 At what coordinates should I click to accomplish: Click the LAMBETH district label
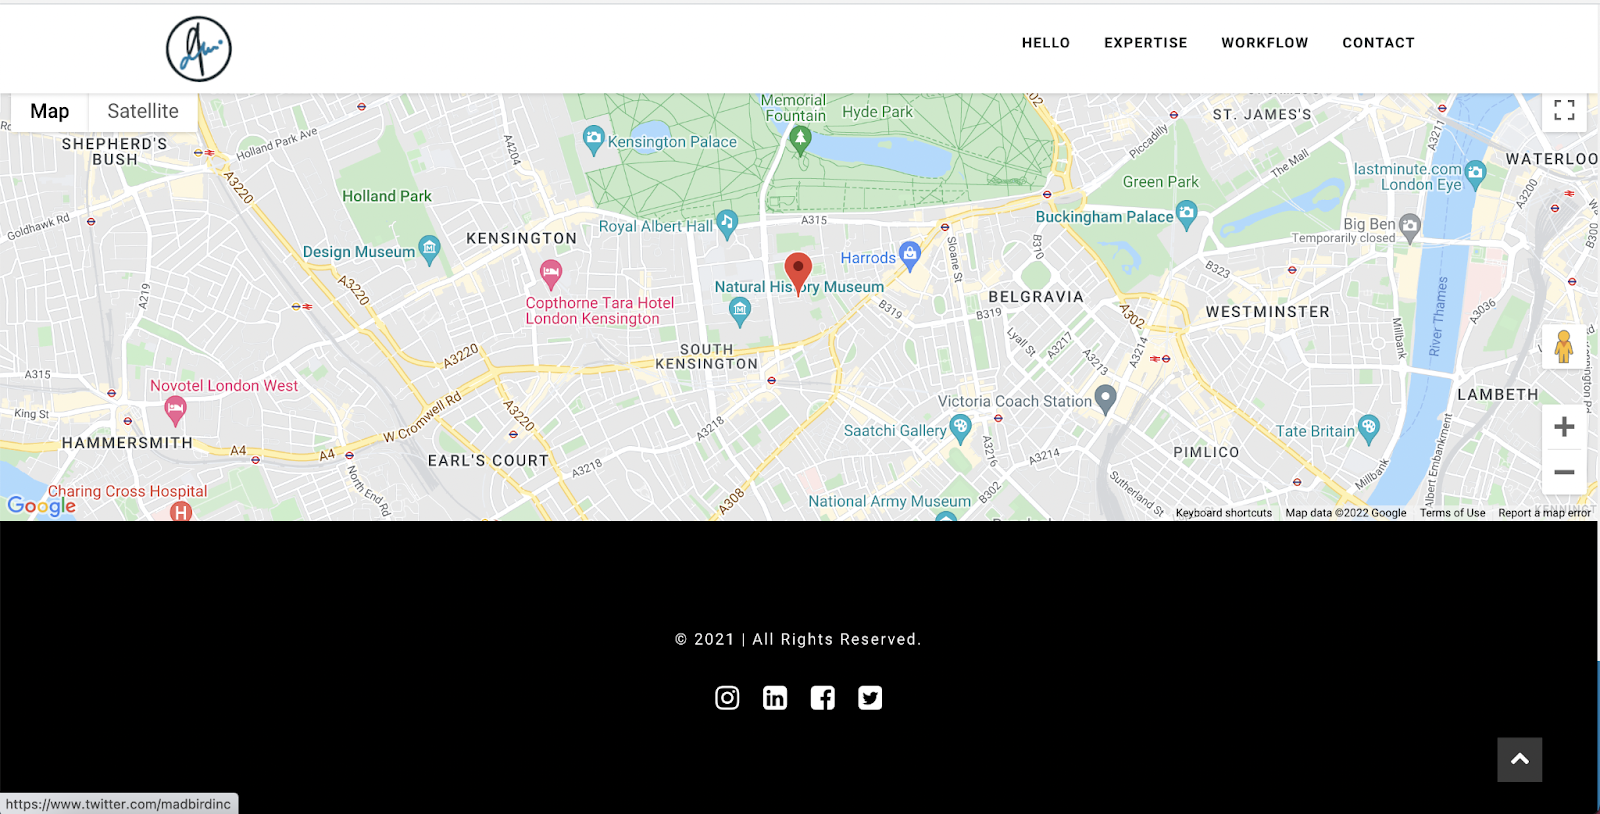1498,394
